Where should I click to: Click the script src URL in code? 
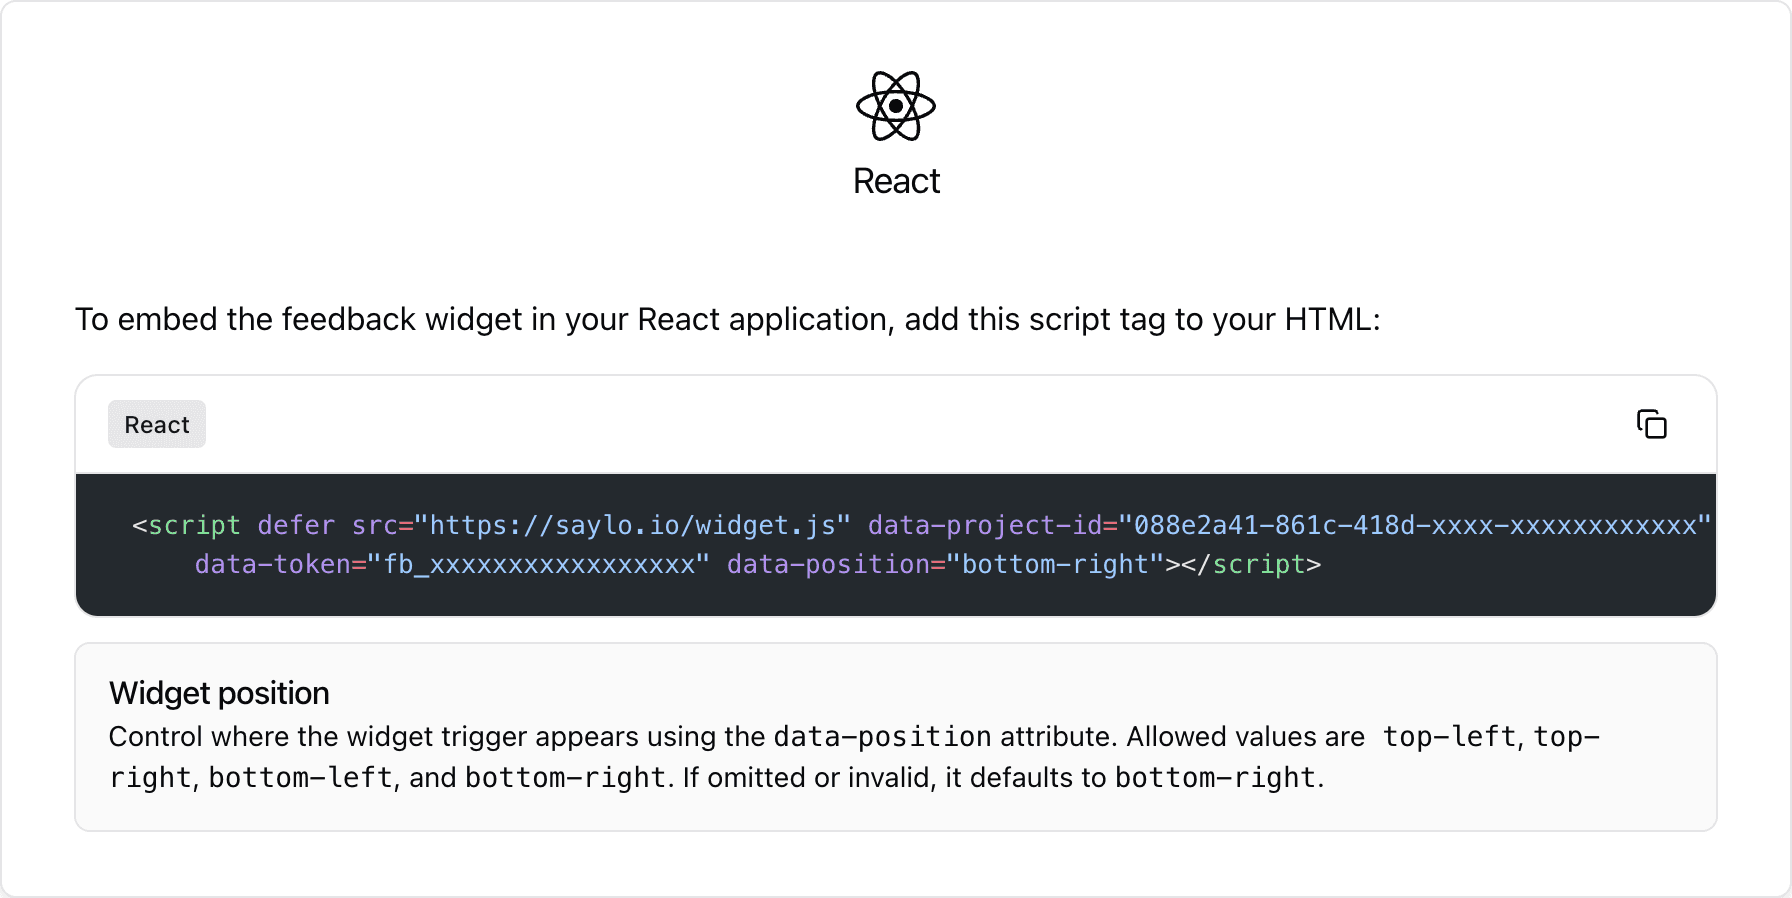pos(633,525)
